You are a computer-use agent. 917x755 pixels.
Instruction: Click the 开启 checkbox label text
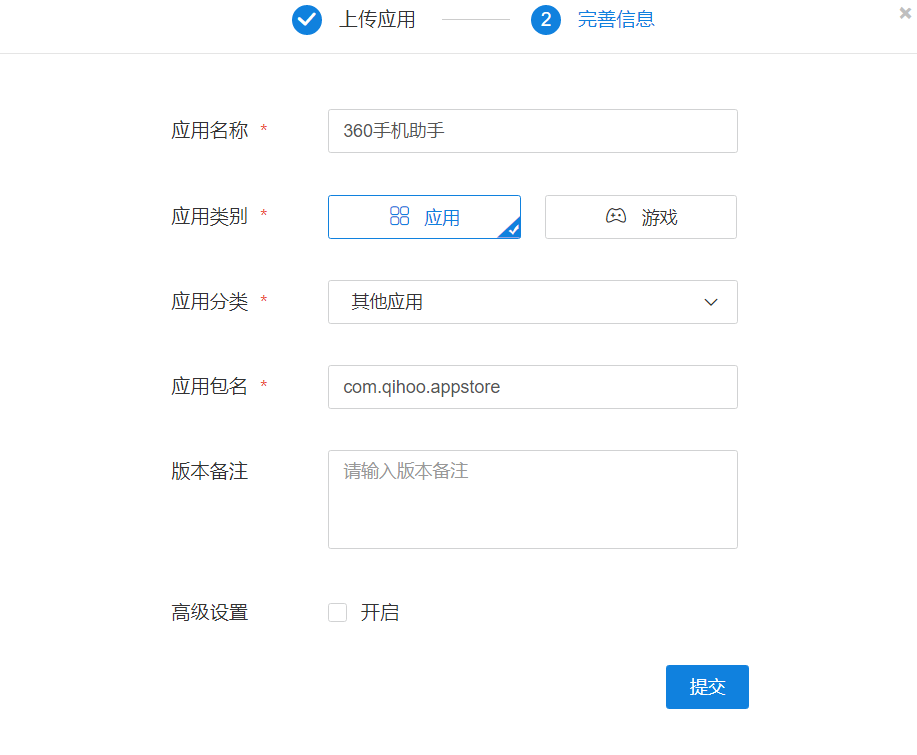380,612
